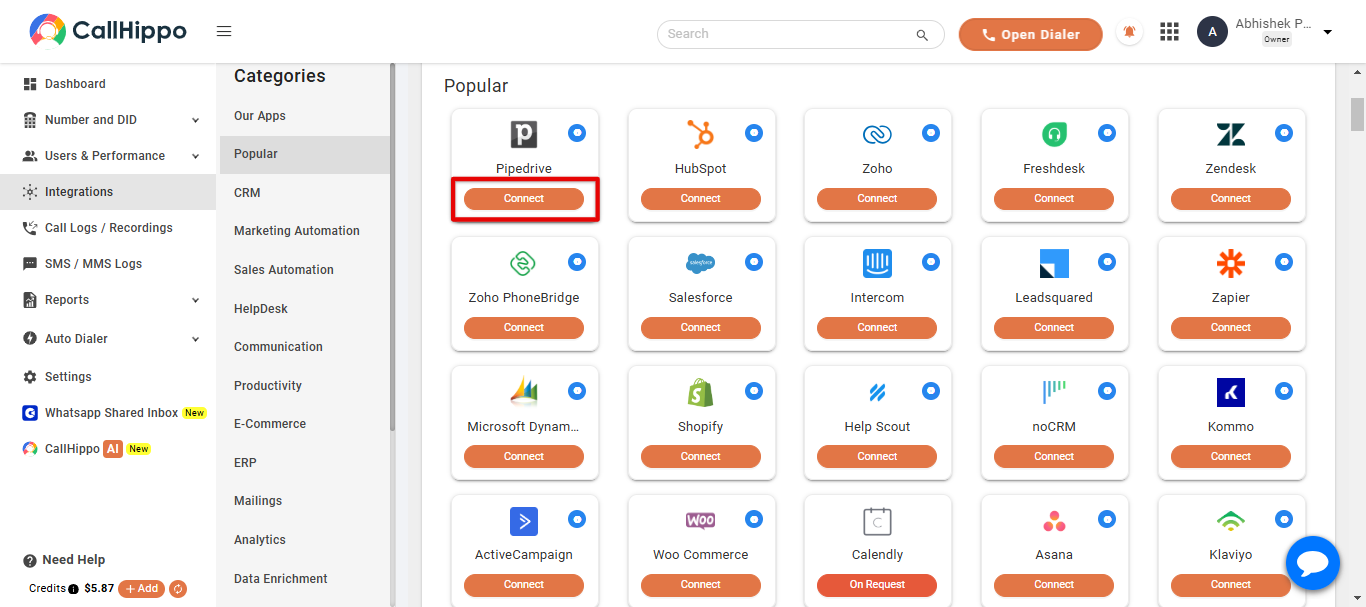The image size is (1366, 607).
Task: Click the Zapier logo icon
Action: pyautogui.click(x=1231, y=263)
